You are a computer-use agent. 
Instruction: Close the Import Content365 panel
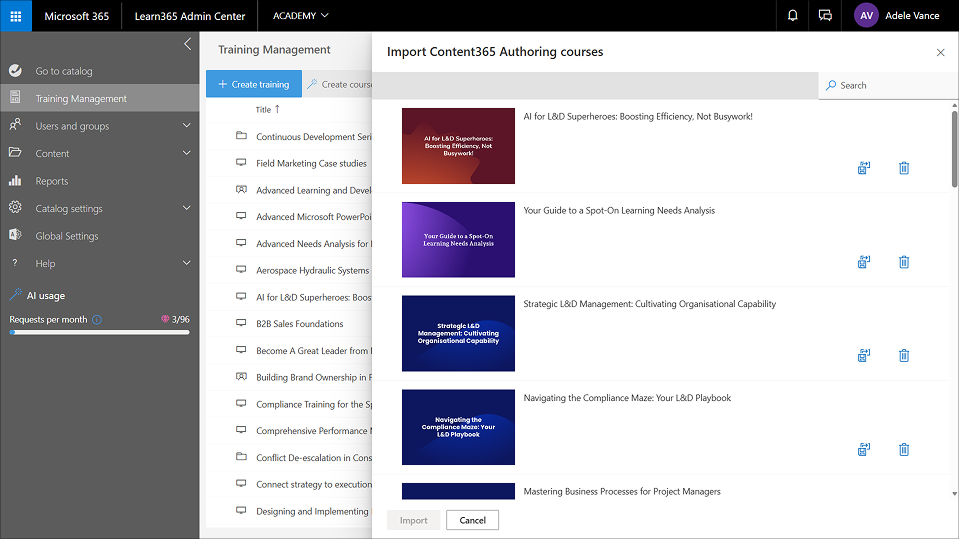(940, 53)
